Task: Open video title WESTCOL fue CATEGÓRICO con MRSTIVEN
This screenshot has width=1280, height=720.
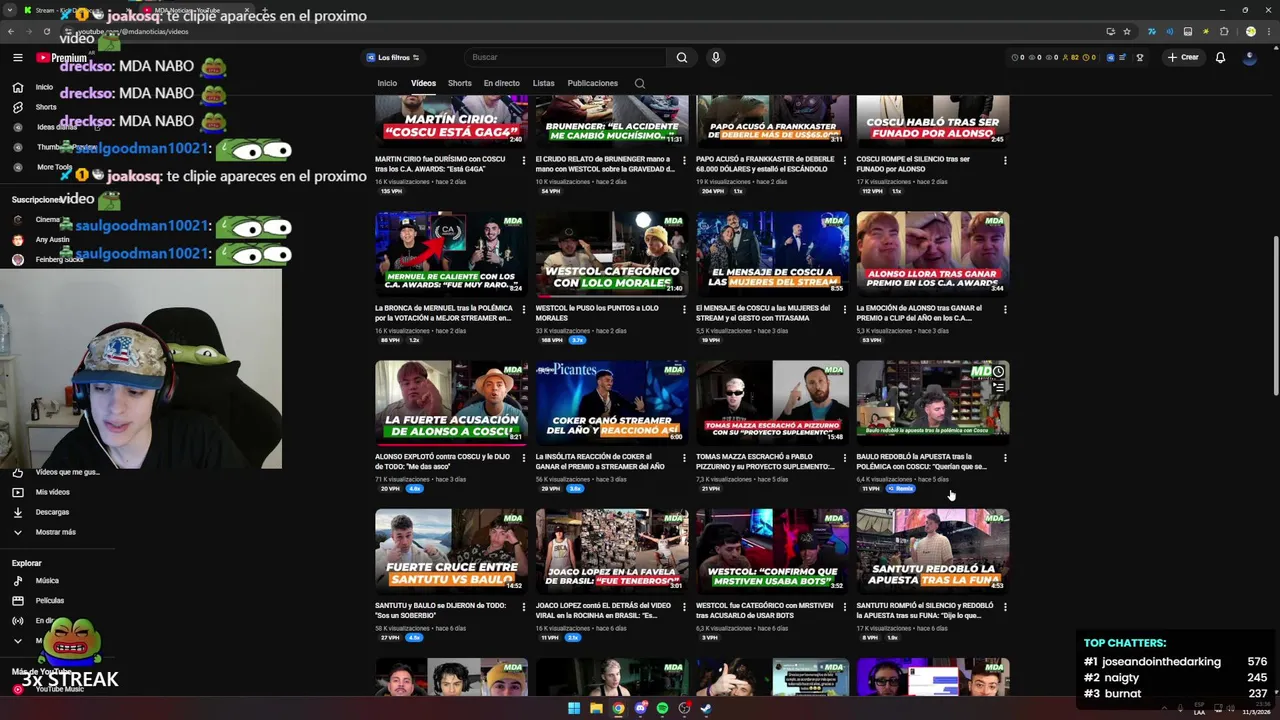Action: point(765,610)
